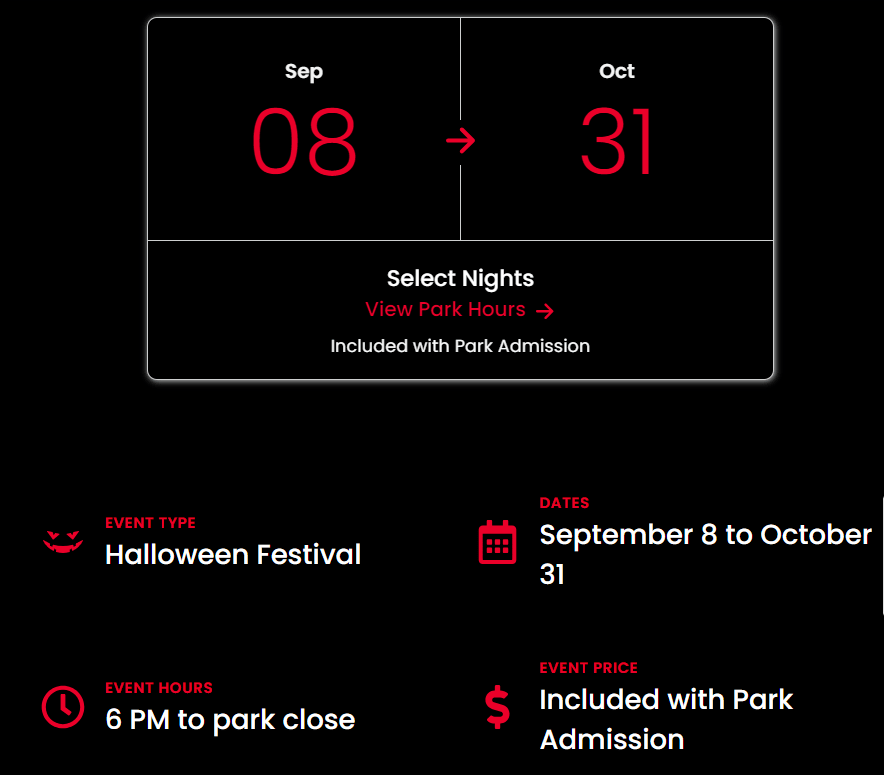The image size is (884, 775).
Task: Click the red calendar icon
Action: 497,542
